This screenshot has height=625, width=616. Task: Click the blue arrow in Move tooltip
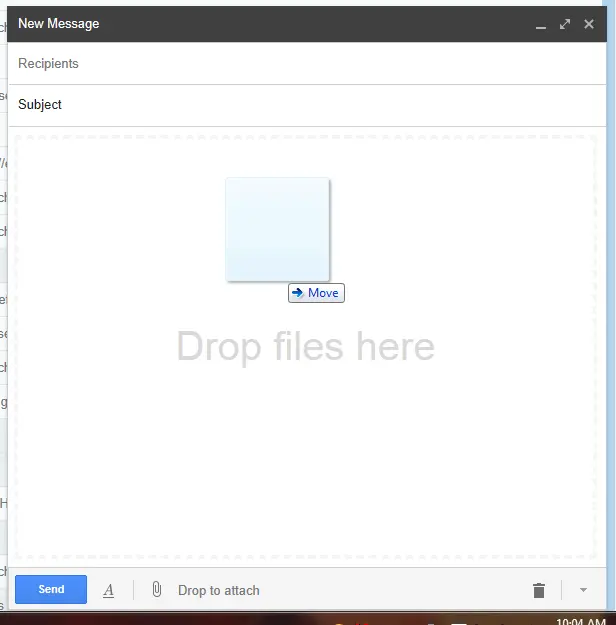click(x=298, y=293)
